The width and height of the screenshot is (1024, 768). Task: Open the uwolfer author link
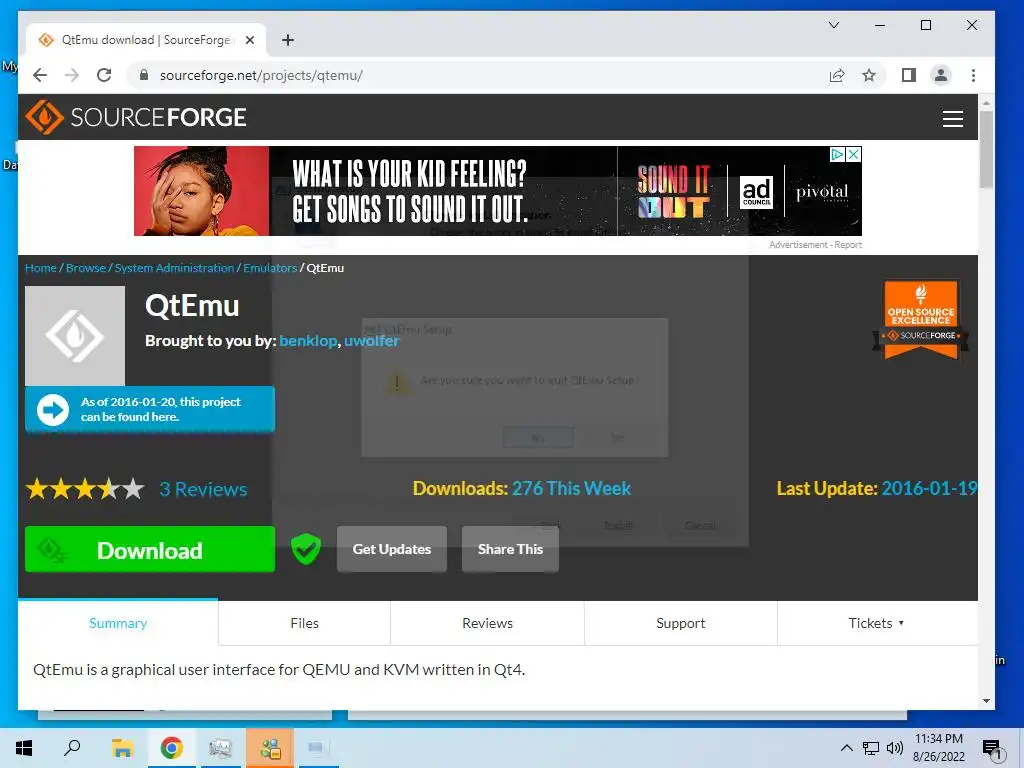(x=372, y=341)
